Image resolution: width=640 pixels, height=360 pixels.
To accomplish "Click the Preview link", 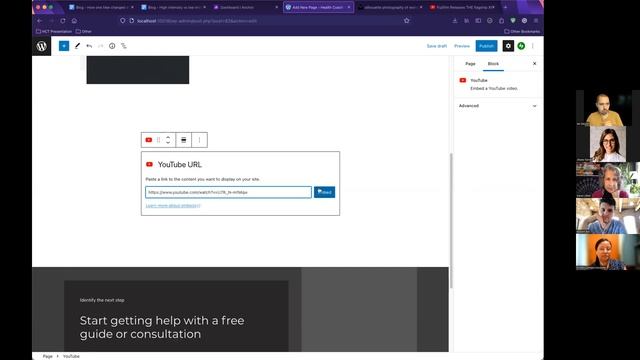I will pos(462,46).
